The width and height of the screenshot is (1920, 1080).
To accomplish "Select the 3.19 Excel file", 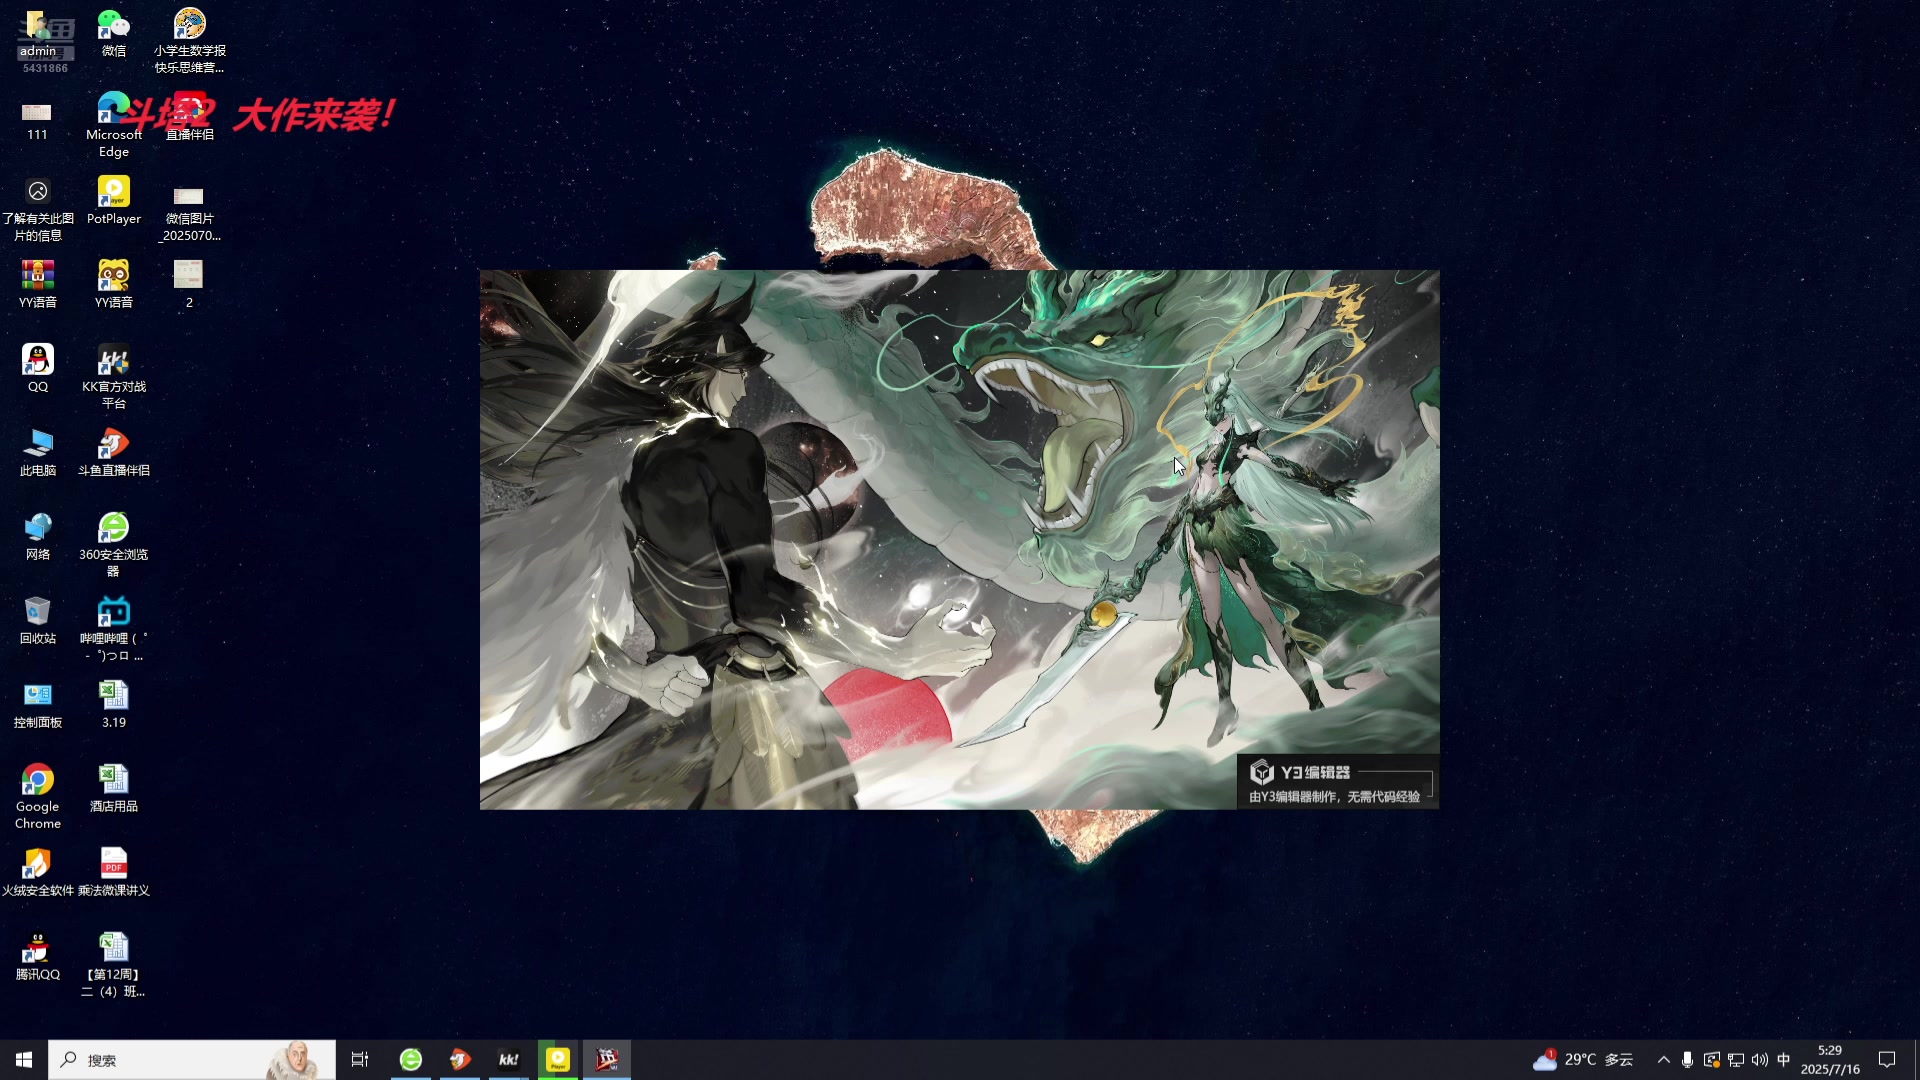I will tap(114, 704).
